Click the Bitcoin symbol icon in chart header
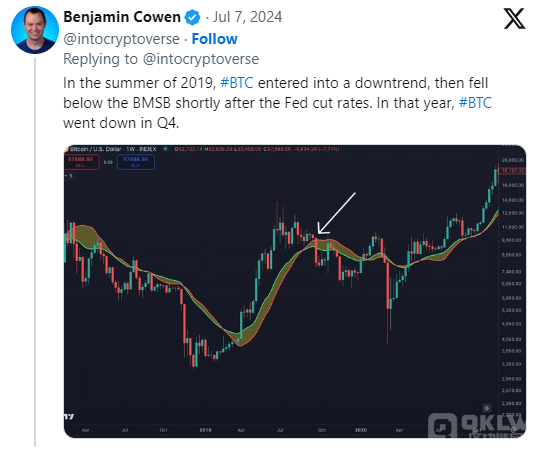537x449 pixels. tap(67, 149)
